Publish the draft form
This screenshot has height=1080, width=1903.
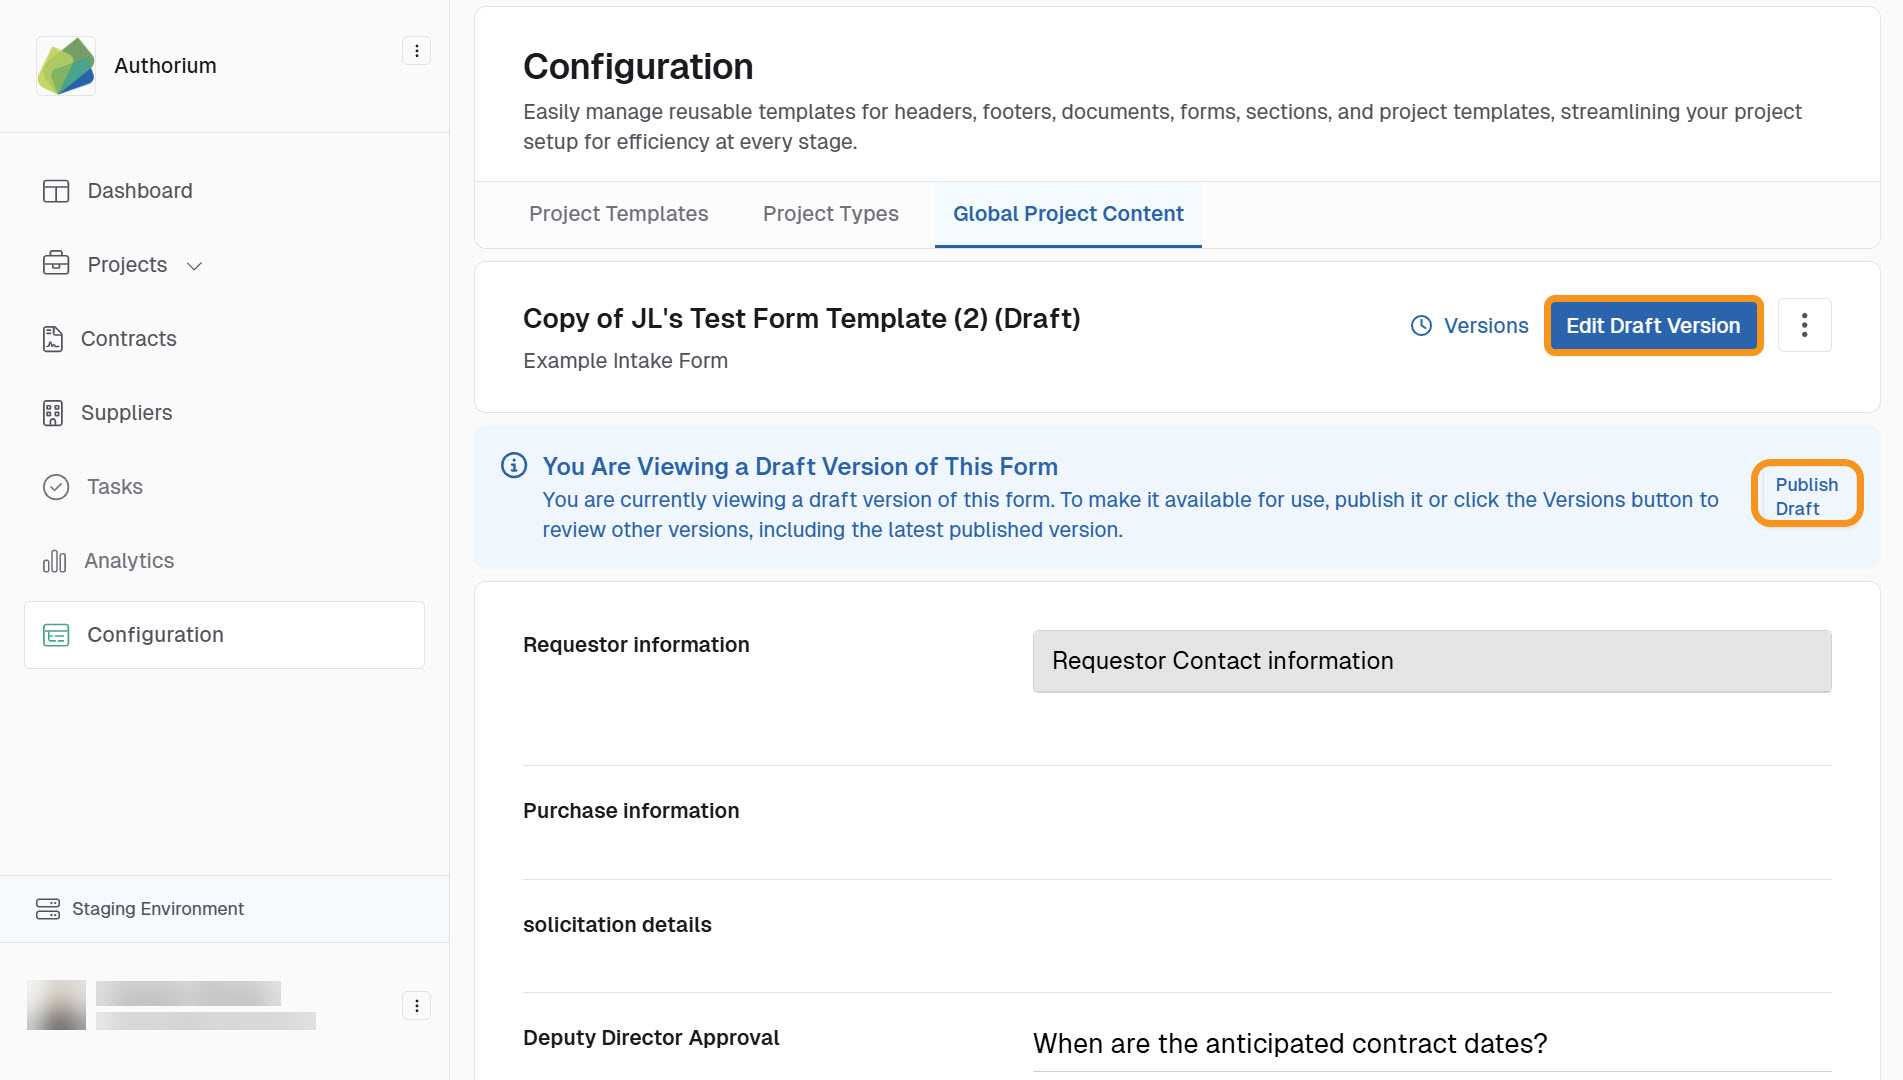[1806, 493]
